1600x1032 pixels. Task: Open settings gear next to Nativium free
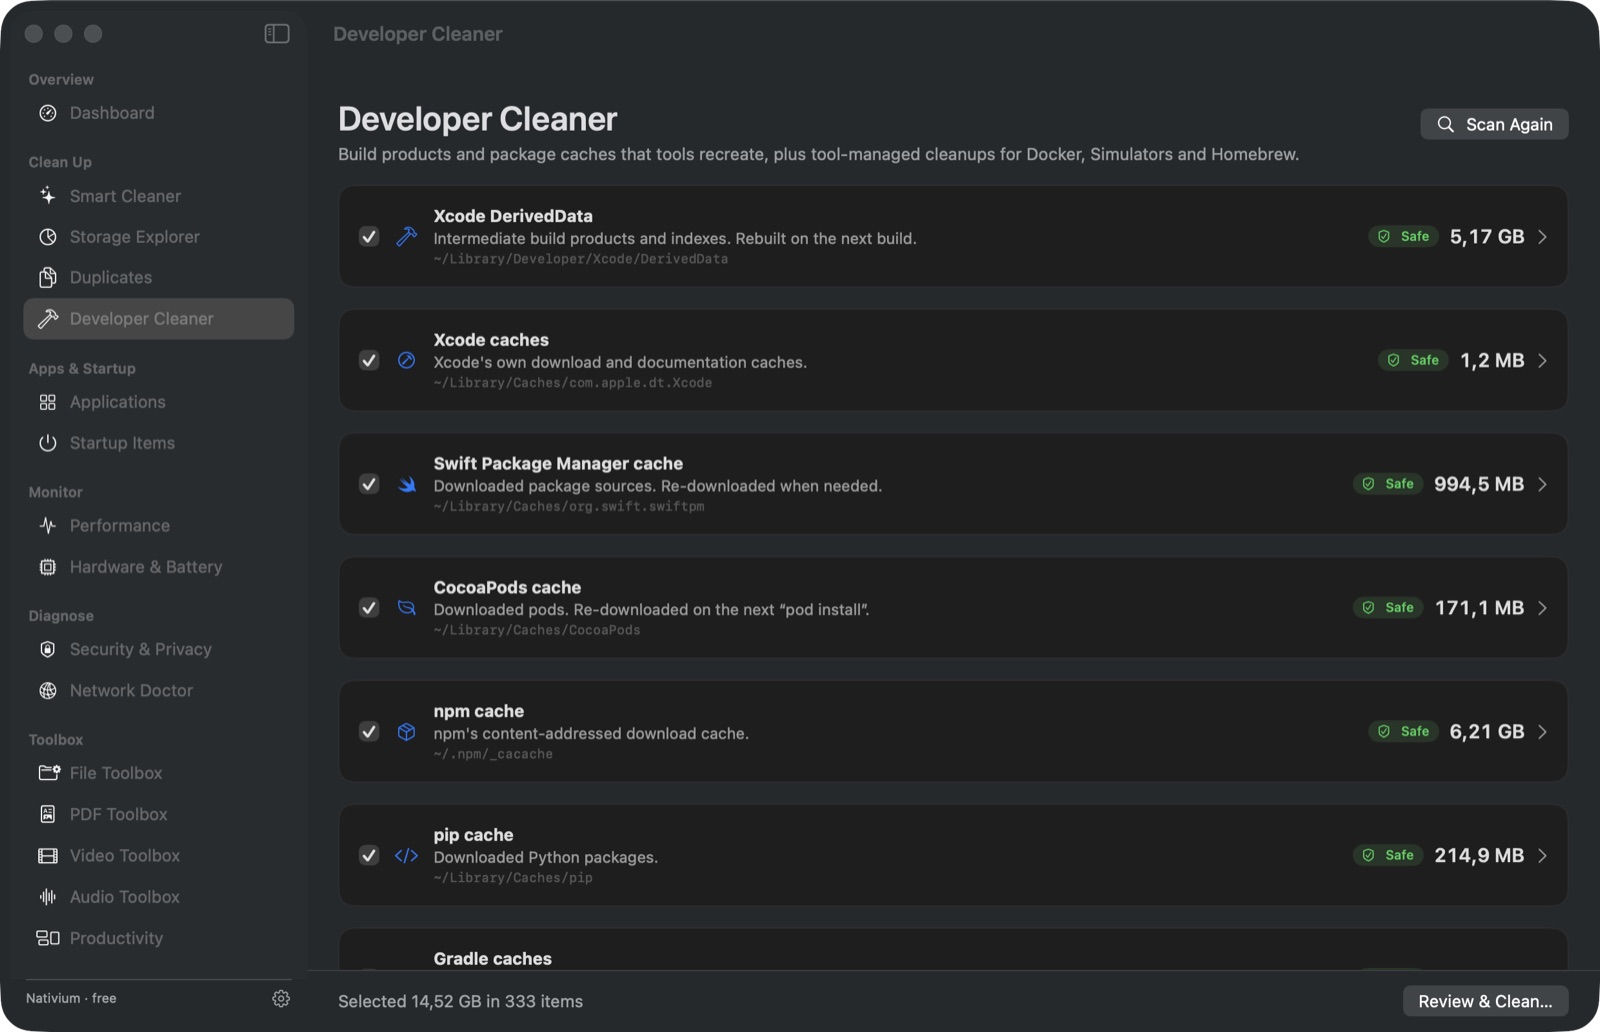281,998
